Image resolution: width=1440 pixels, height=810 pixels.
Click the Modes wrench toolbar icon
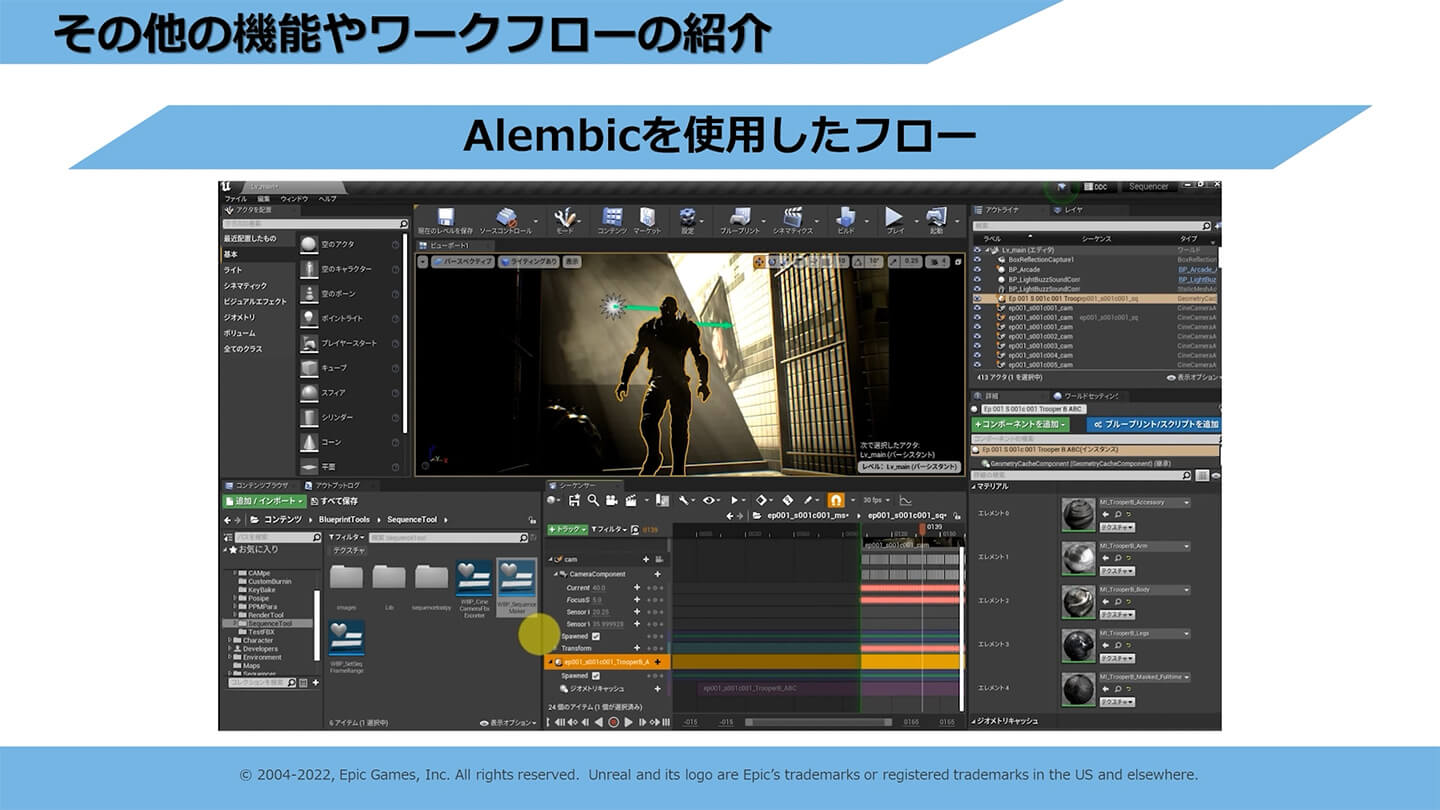(x=565, y=217)
